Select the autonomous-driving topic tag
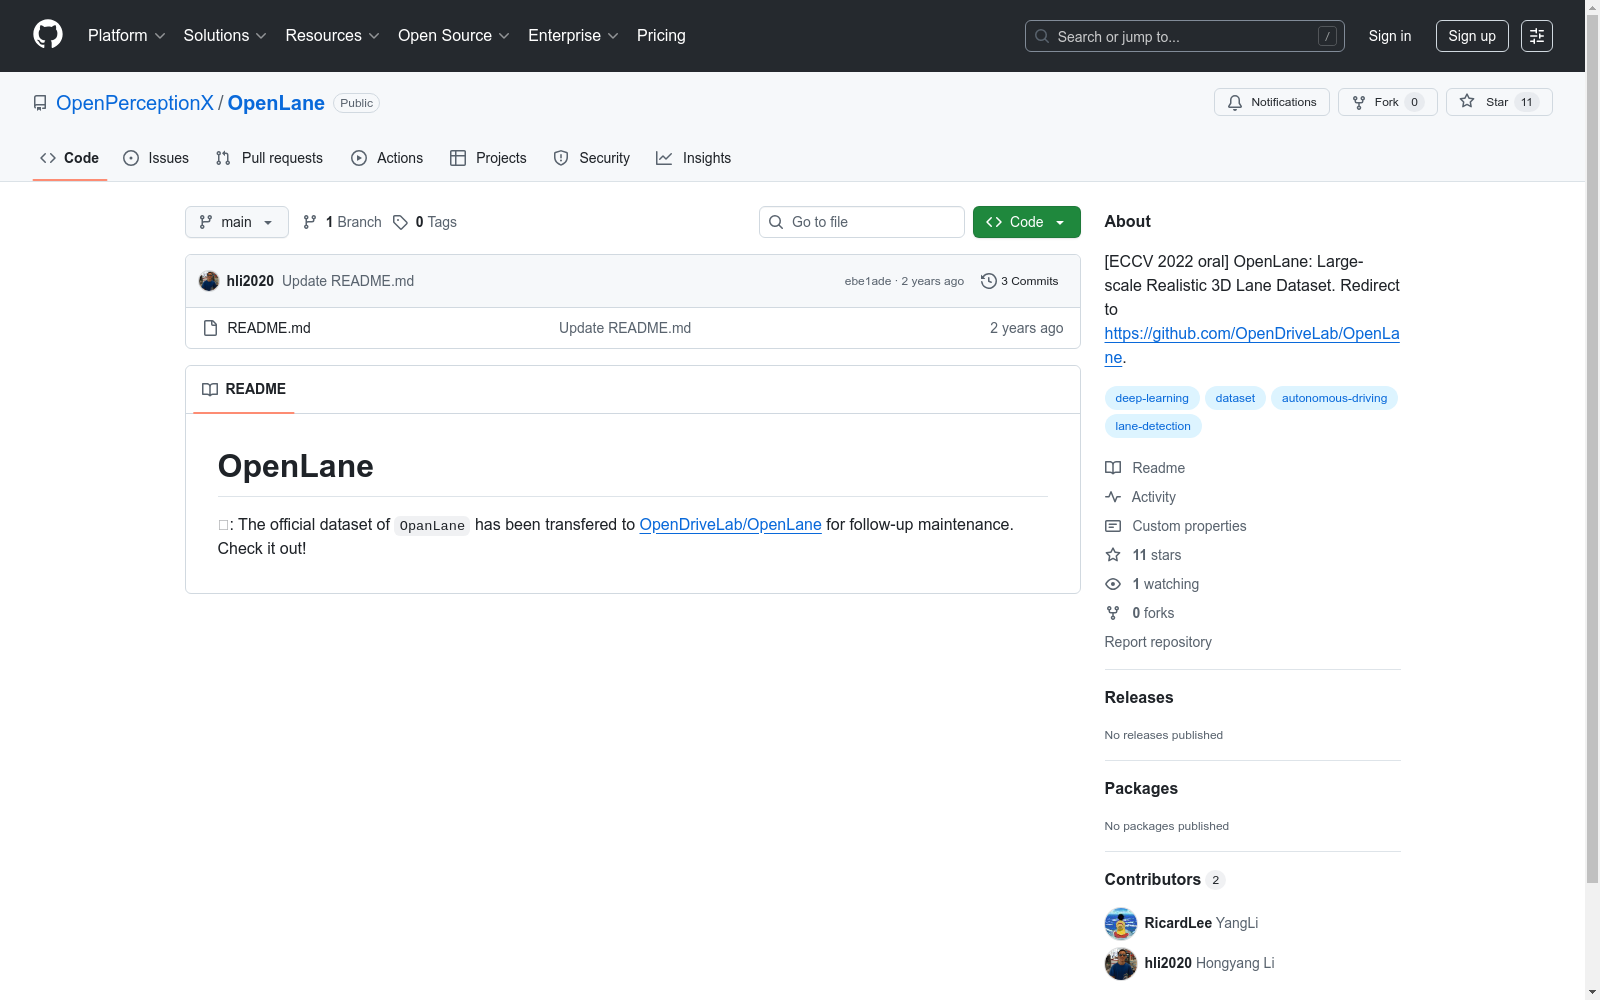Screen dimensions: 1600x1000 (x=1334, y=398)
